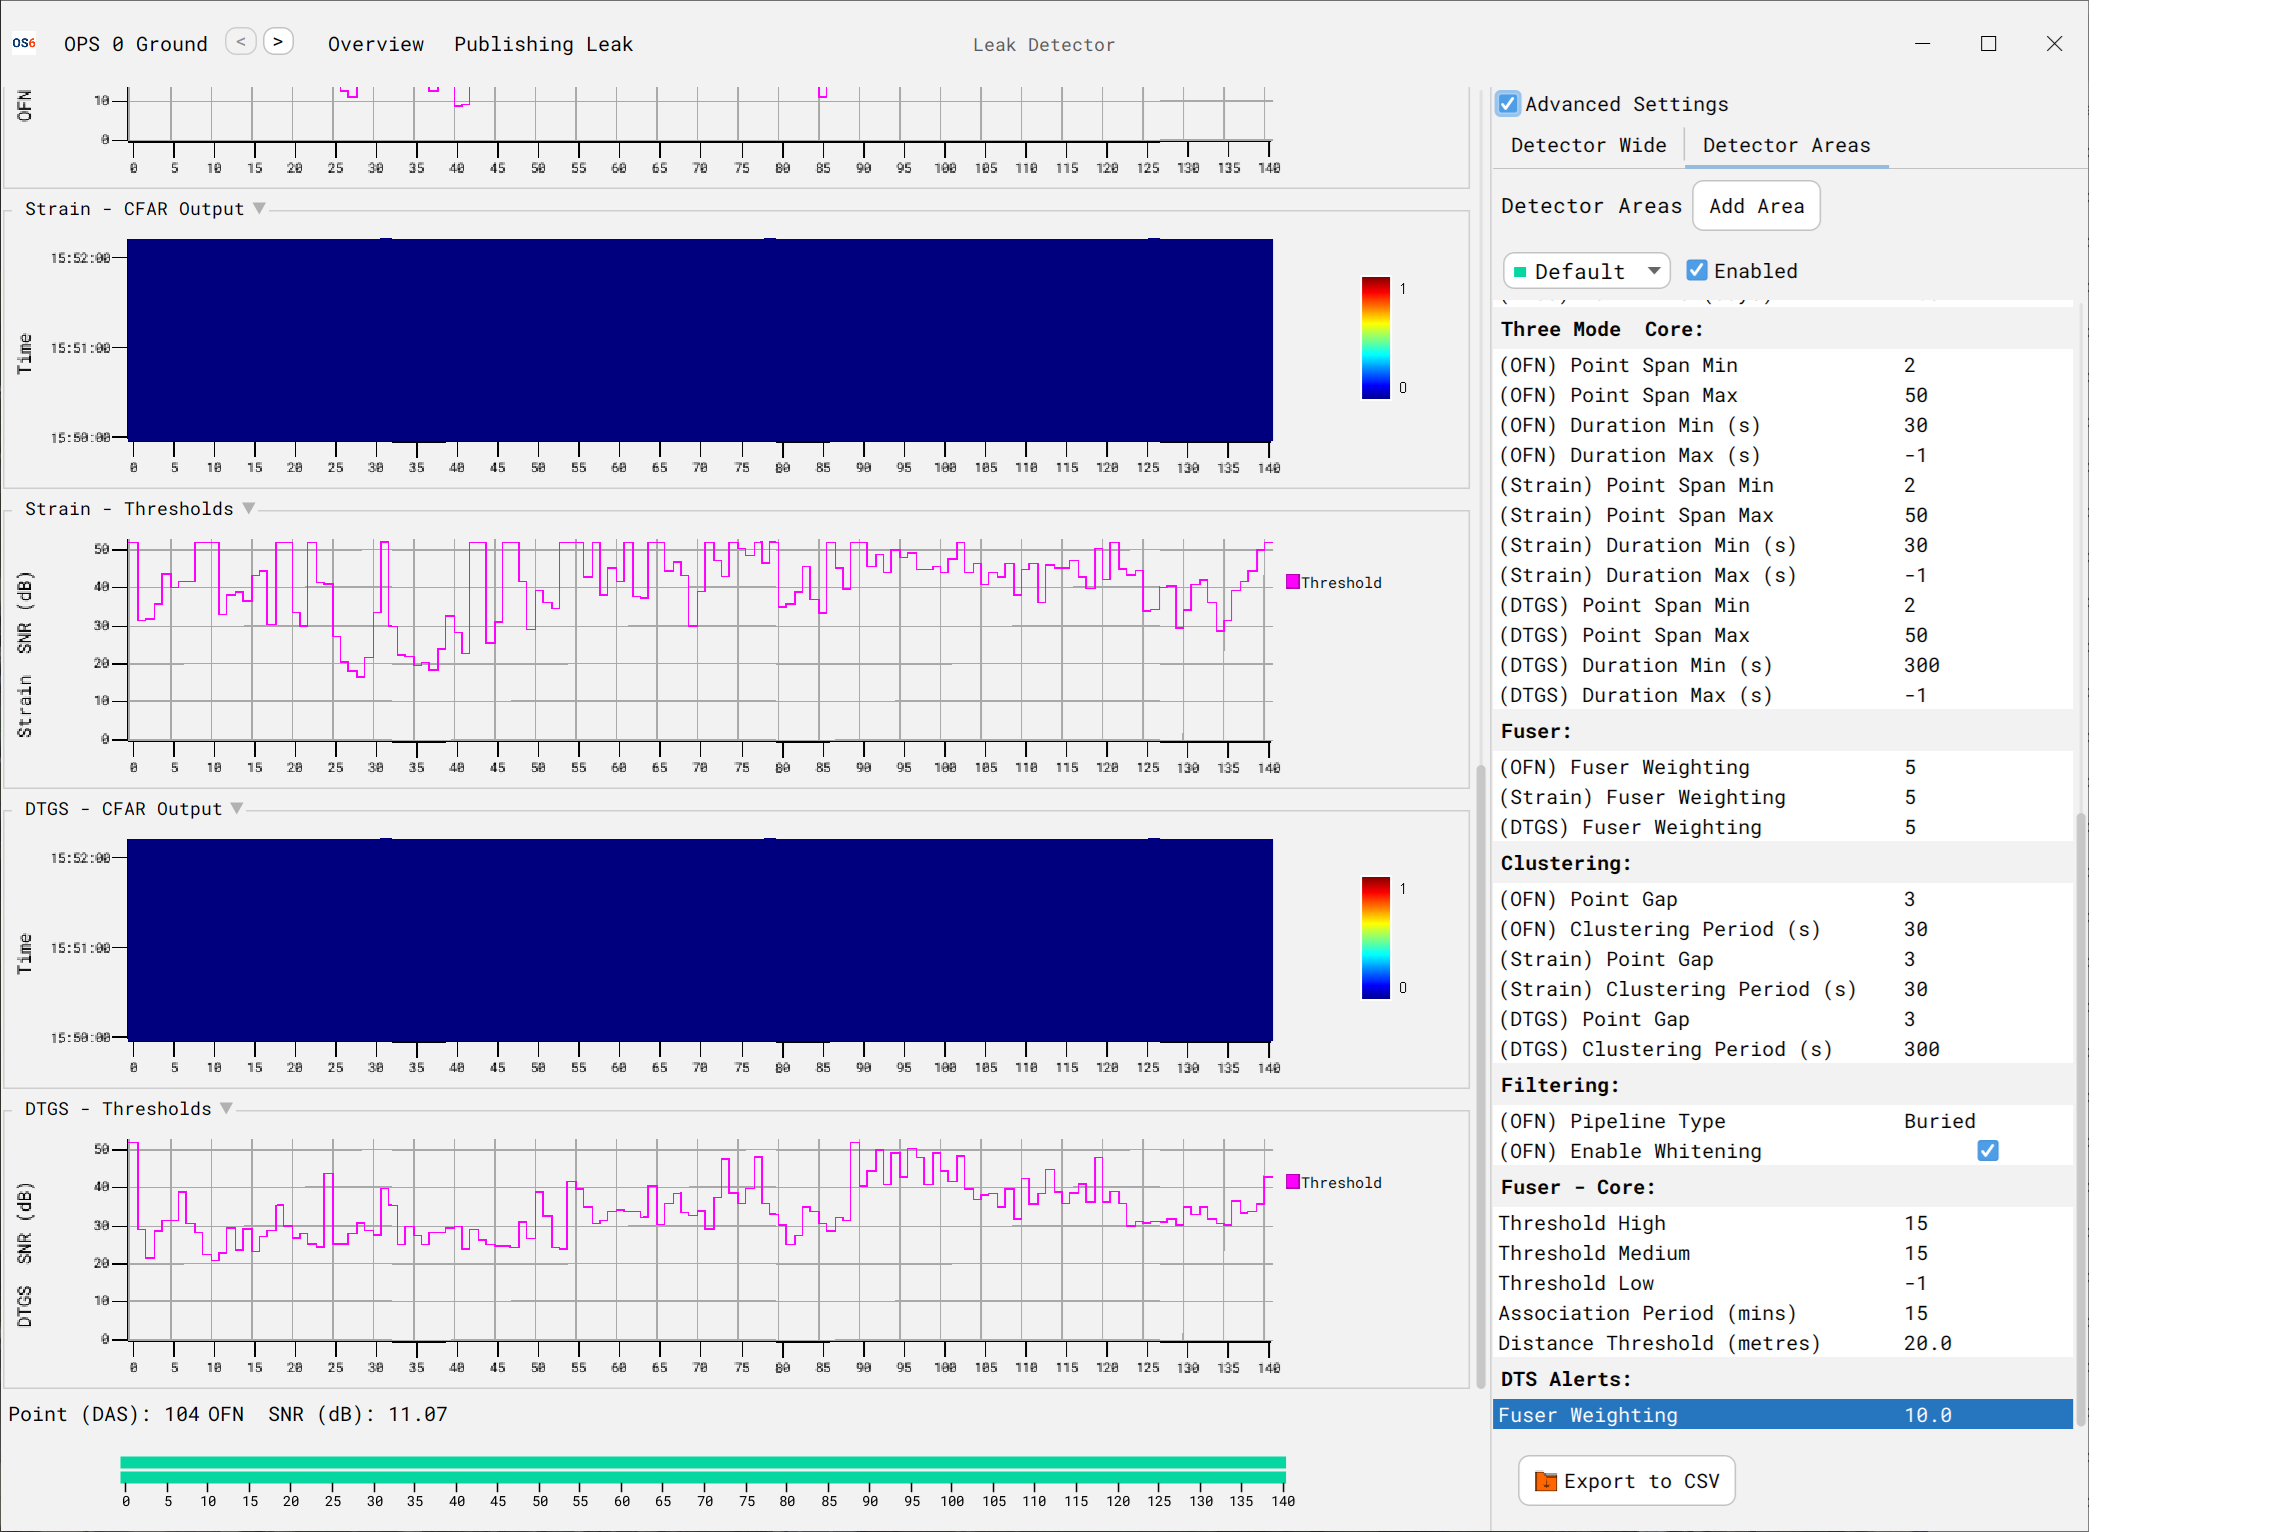Disable the OFN Enable Whitening checkbox

coord(1987,1151)
